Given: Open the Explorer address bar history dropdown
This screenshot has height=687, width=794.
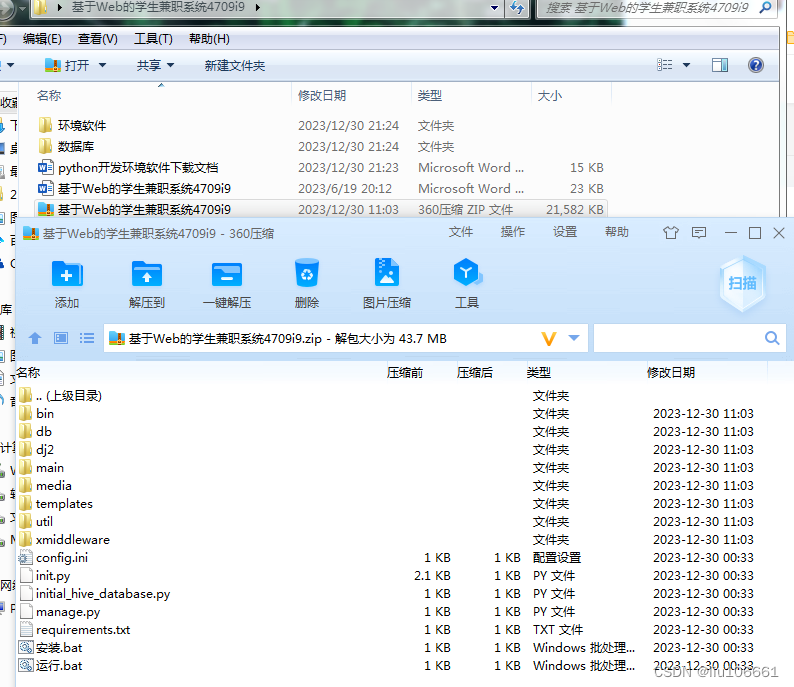Looking at the screenshot, I should pos(495,8).
